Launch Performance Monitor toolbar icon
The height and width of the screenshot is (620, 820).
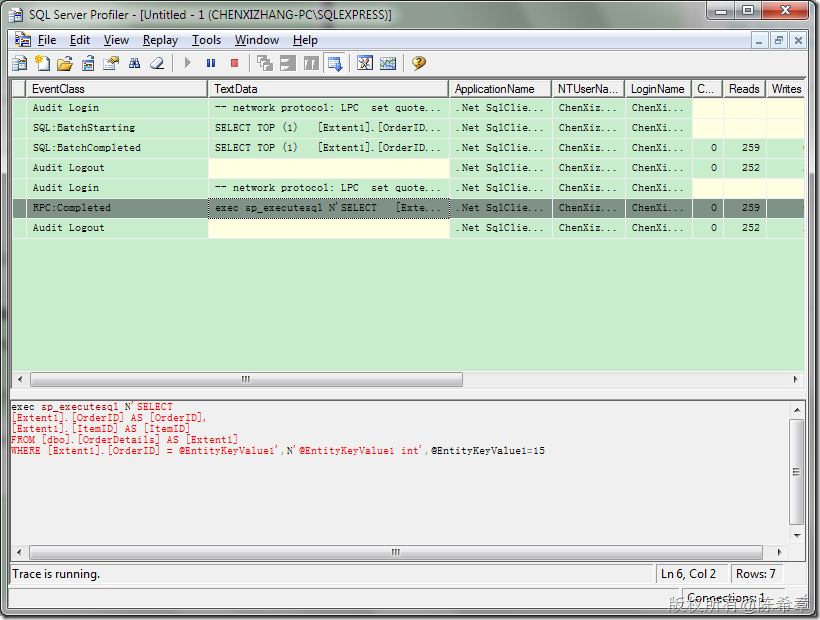[x=388, y=64]
